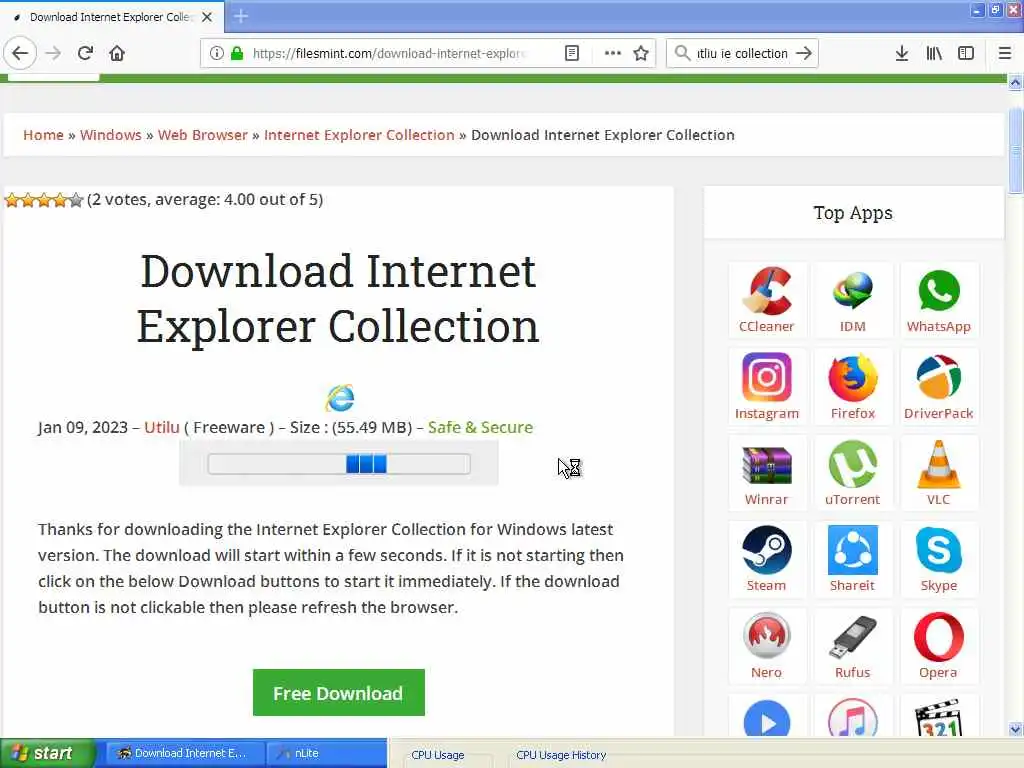Click the green padlock security icon

tap(238, 53)
